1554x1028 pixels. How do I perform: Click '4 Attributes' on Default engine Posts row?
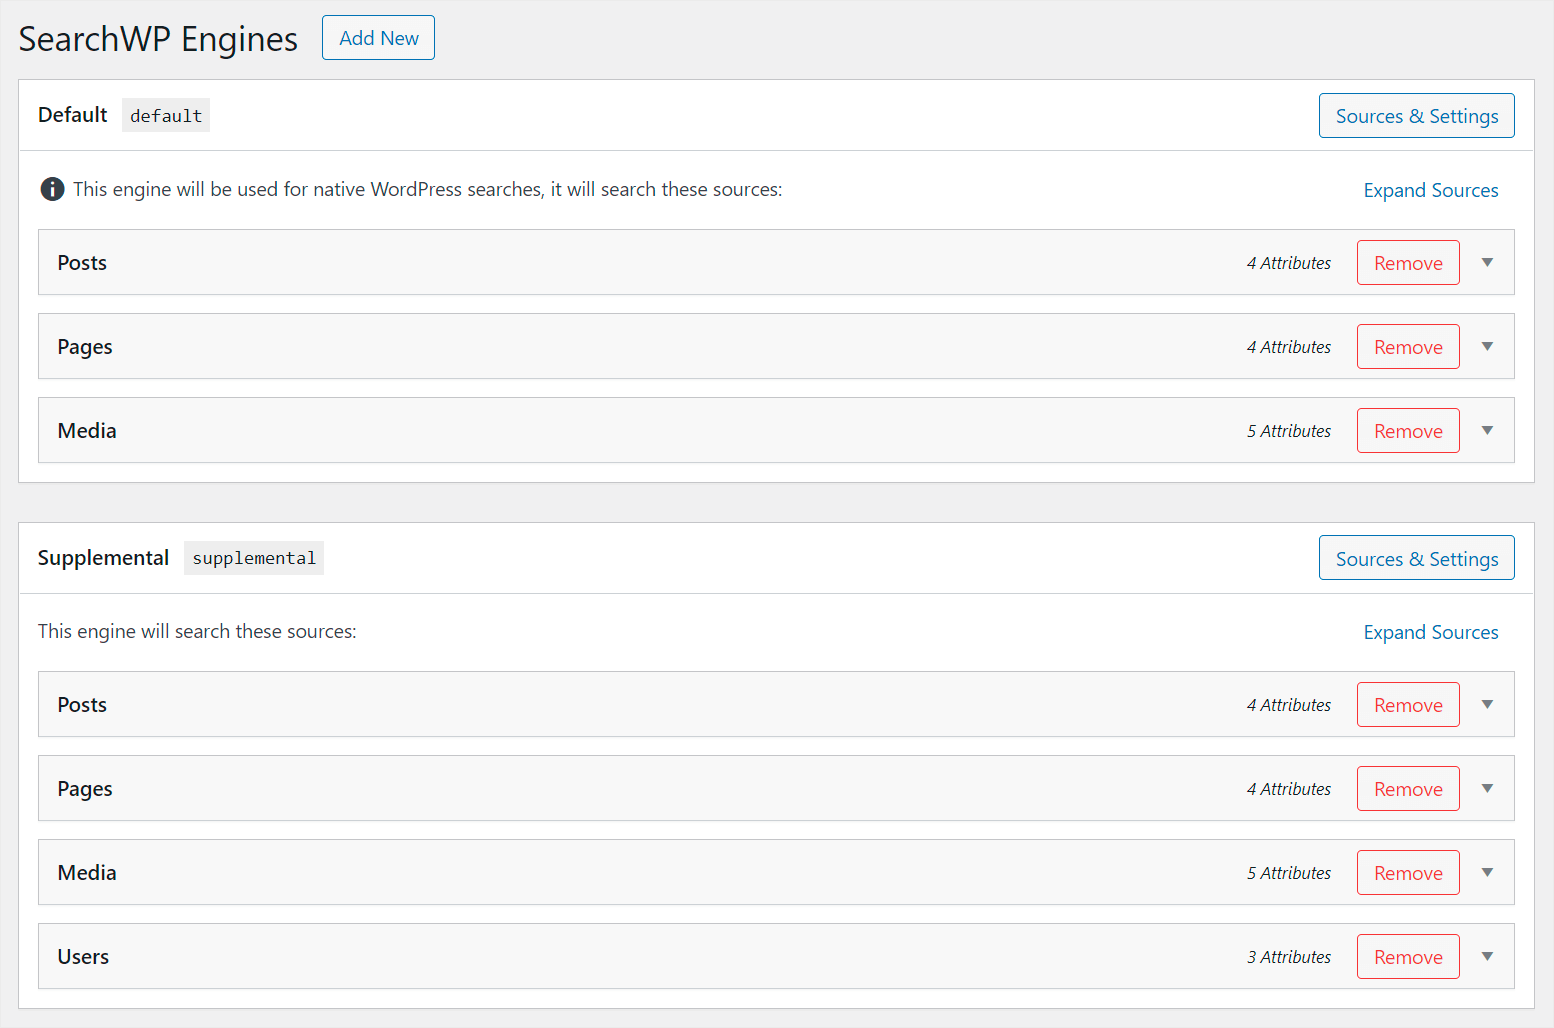pyautogui.click(x=1289, y=263)
